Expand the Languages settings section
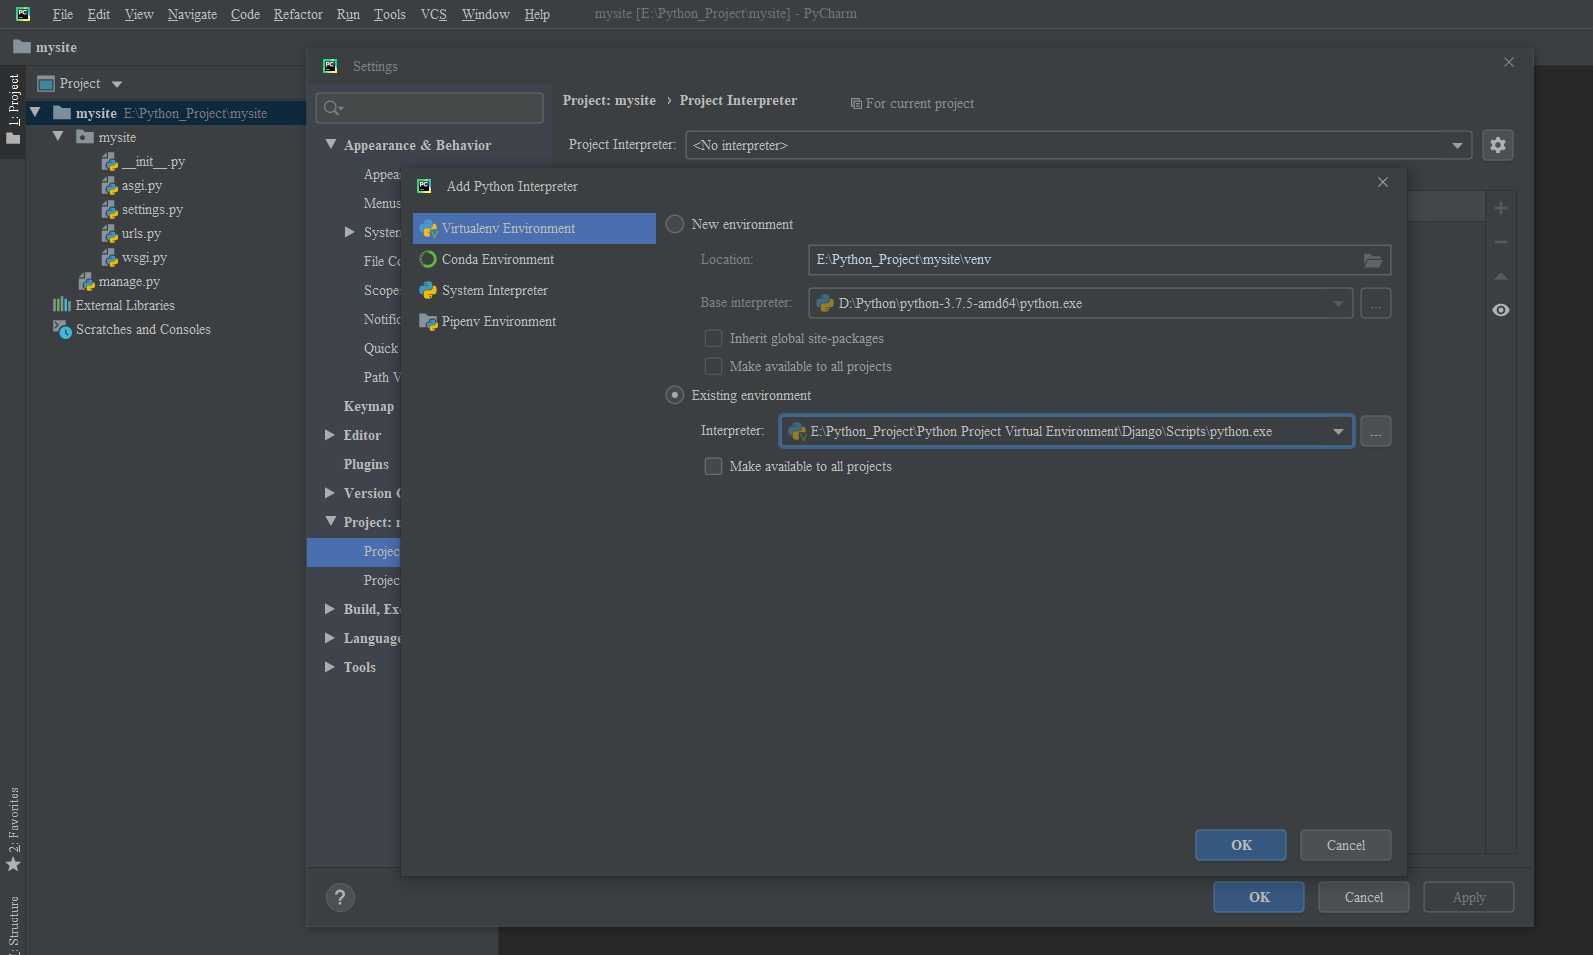1593x955 pixels. (x=330, y=638)
